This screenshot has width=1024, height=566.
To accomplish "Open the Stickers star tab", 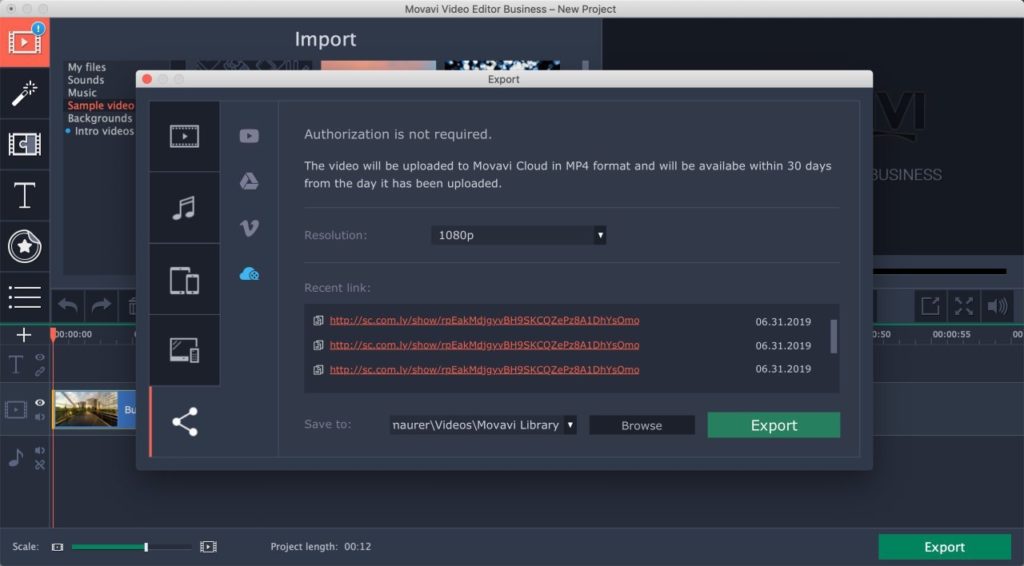I will (24, 246).
